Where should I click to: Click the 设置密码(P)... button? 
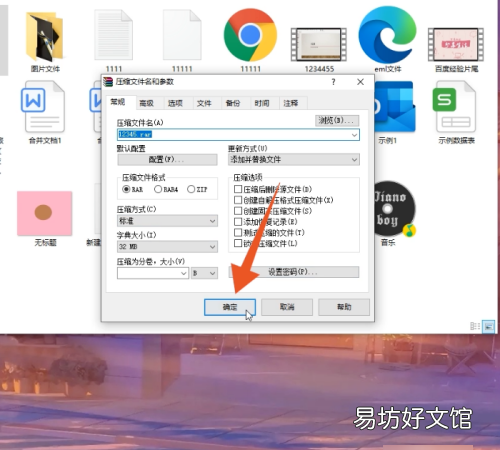(294, 272)
